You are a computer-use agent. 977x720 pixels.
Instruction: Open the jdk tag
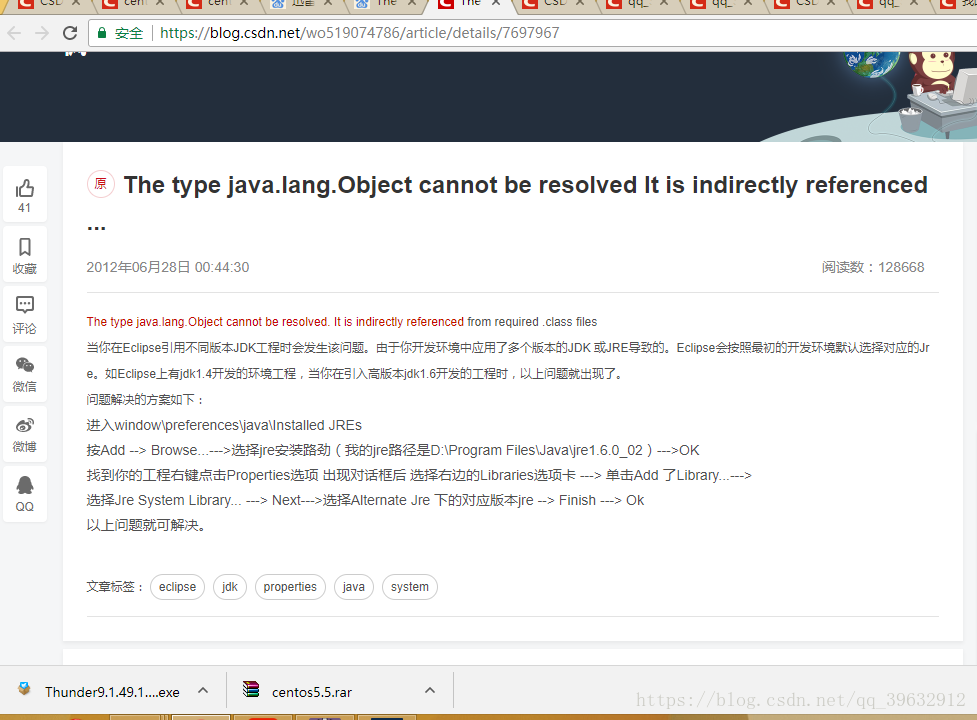tap(230, 587)
